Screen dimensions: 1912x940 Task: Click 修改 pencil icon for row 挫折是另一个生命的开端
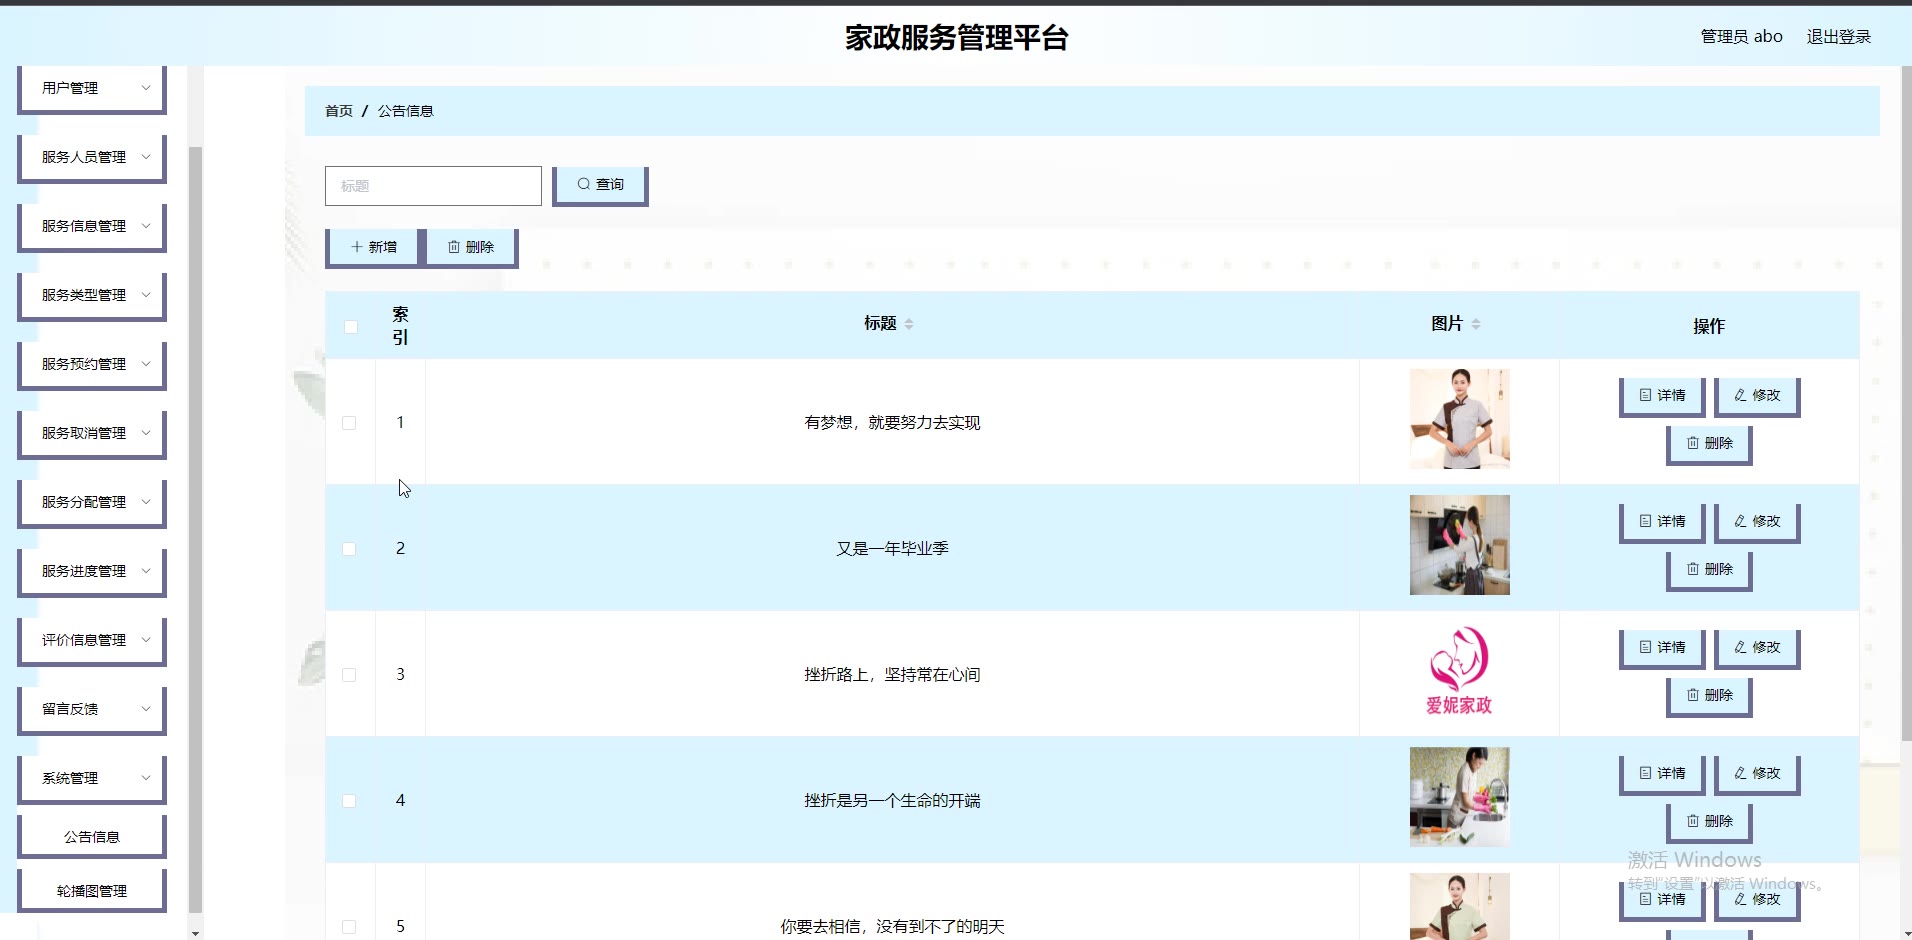(1740, 773)
